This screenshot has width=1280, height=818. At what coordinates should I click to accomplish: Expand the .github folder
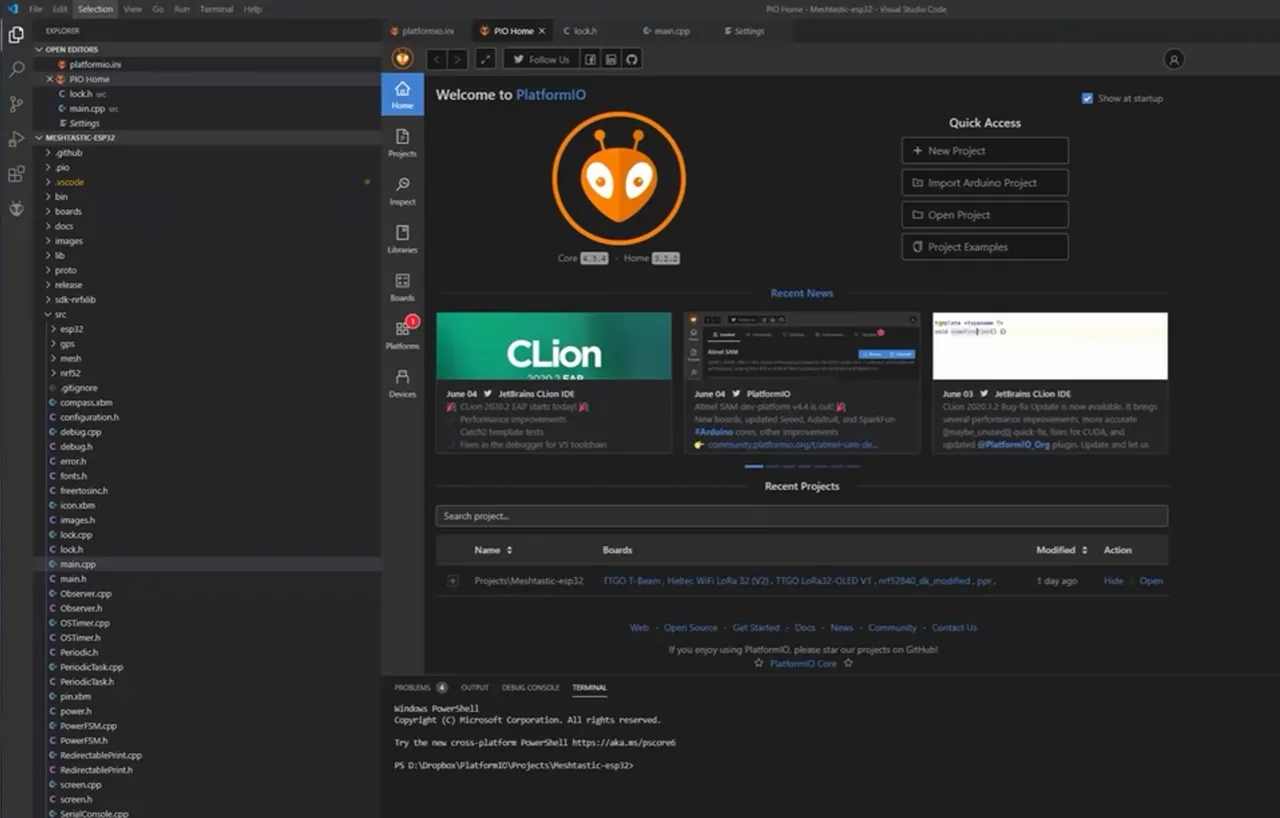pos(49,153)
